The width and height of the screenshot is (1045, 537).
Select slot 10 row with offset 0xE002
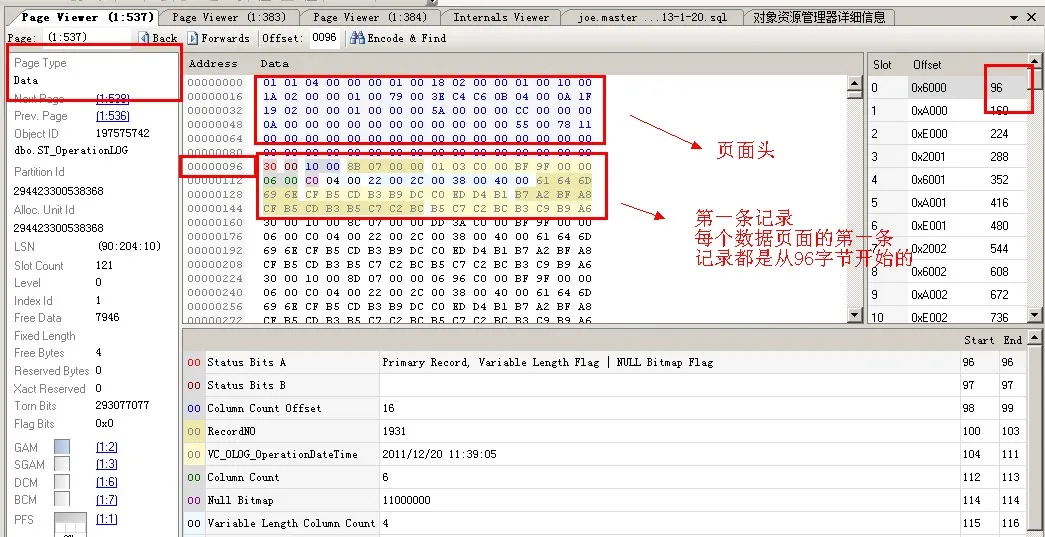tap(947, 317)
